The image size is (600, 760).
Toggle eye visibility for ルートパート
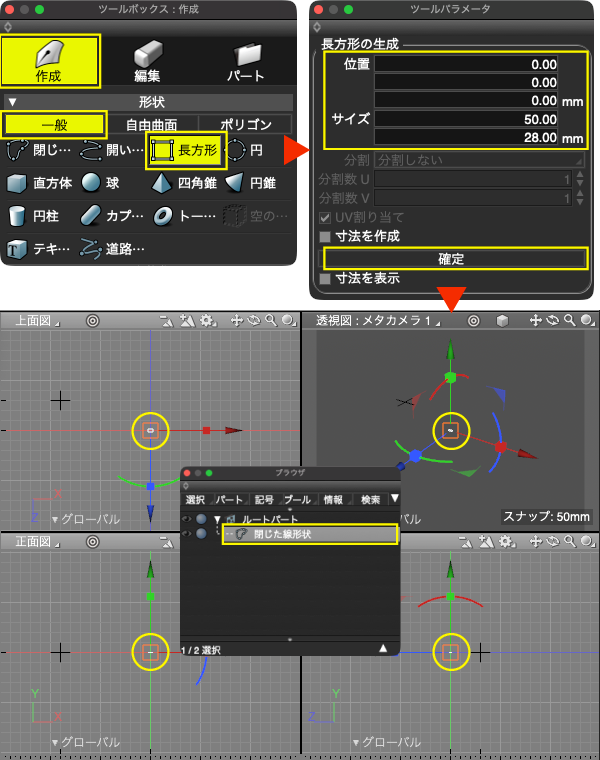(x=187, y=519)
